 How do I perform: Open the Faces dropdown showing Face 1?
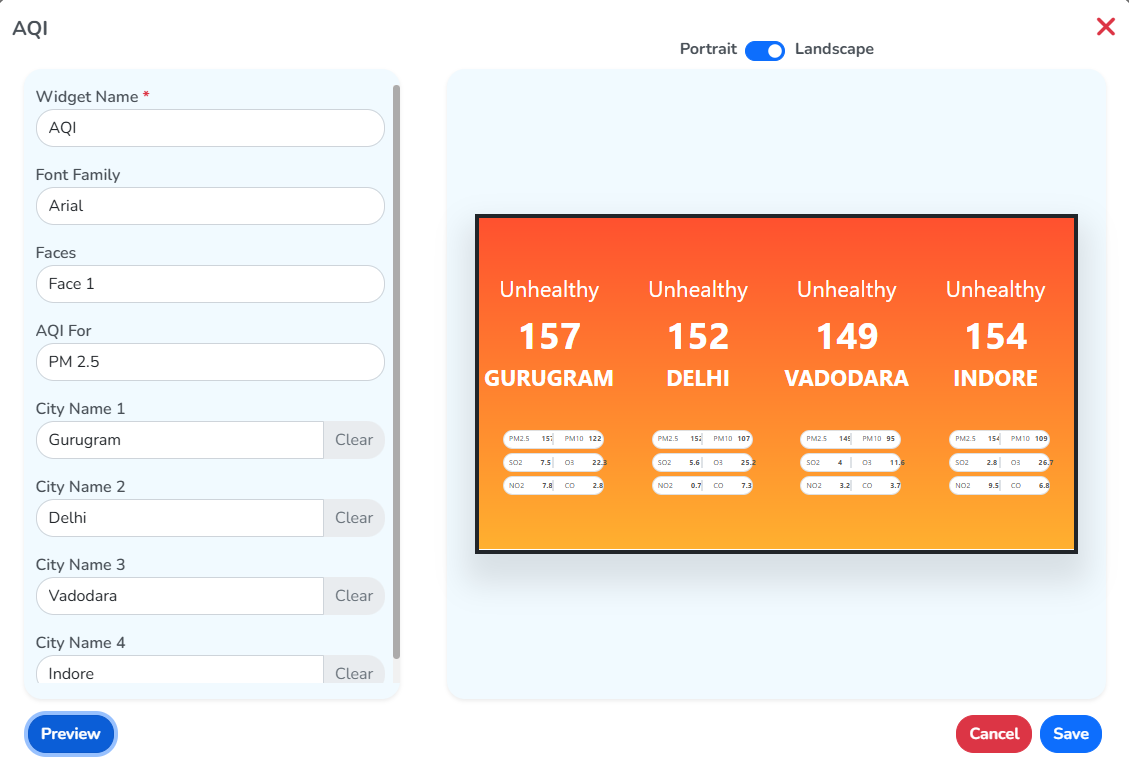tap(210, 284)
